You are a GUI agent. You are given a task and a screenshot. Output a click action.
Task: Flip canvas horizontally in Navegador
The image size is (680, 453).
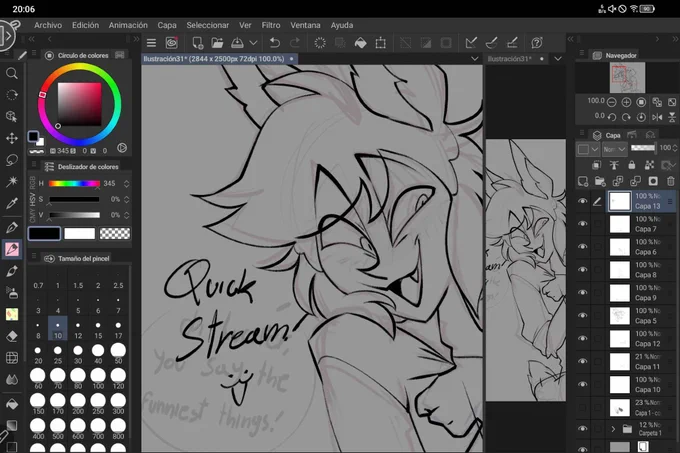657,117
